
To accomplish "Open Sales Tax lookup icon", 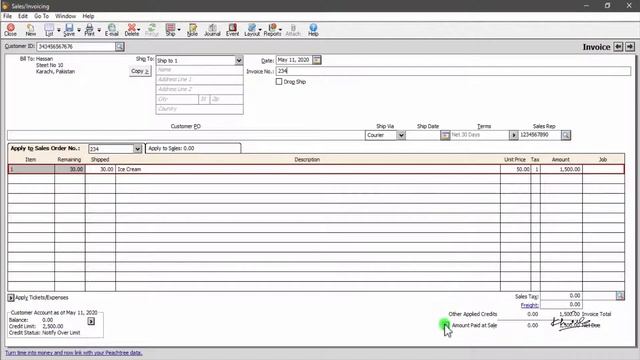I will click(x=620, y=296).
